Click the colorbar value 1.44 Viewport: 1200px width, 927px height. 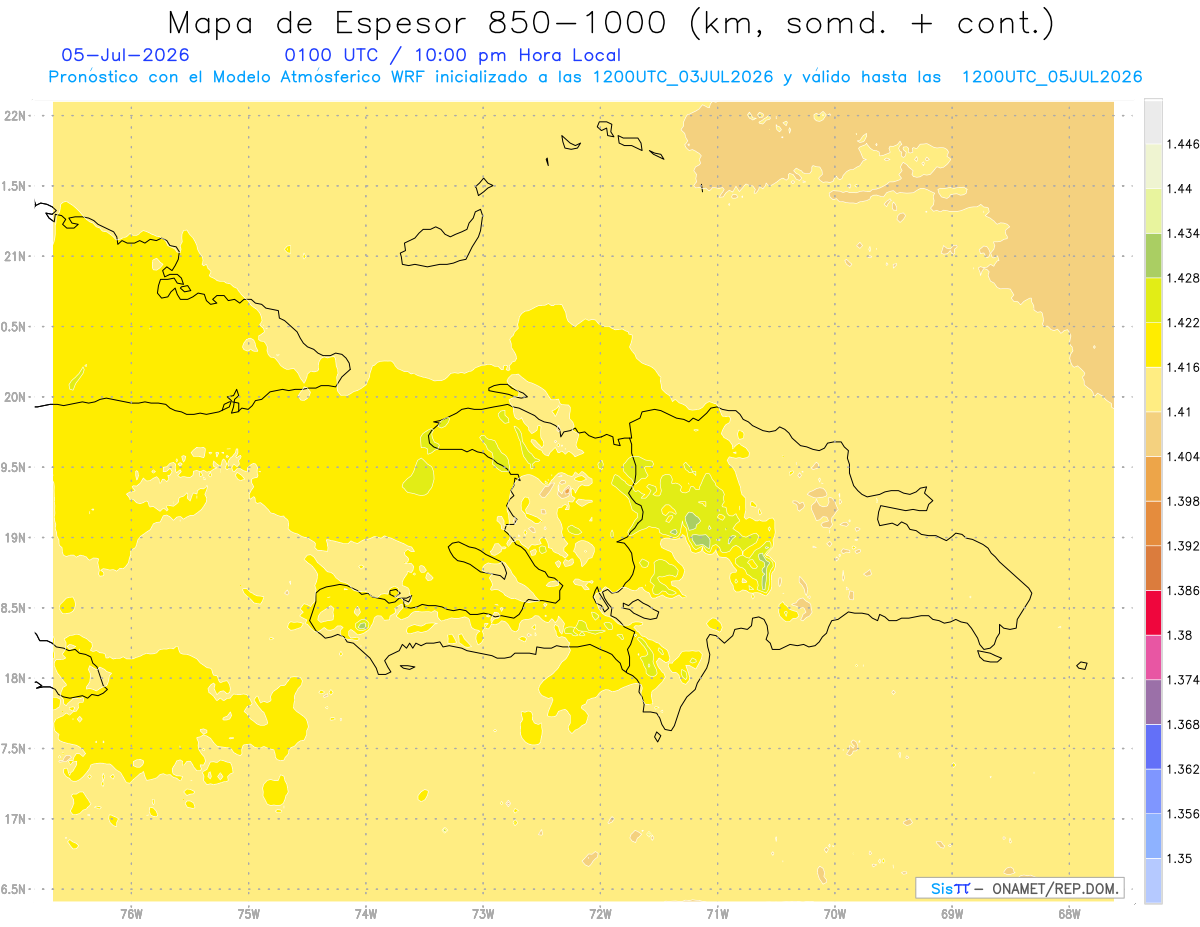tap(1179, 189)
